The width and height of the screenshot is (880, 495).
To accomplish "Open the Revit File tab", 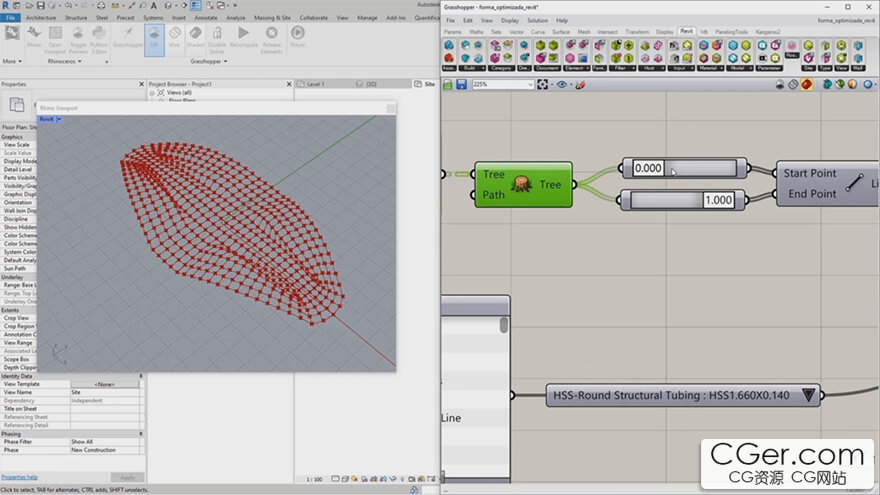I will [x=11, y=18].
